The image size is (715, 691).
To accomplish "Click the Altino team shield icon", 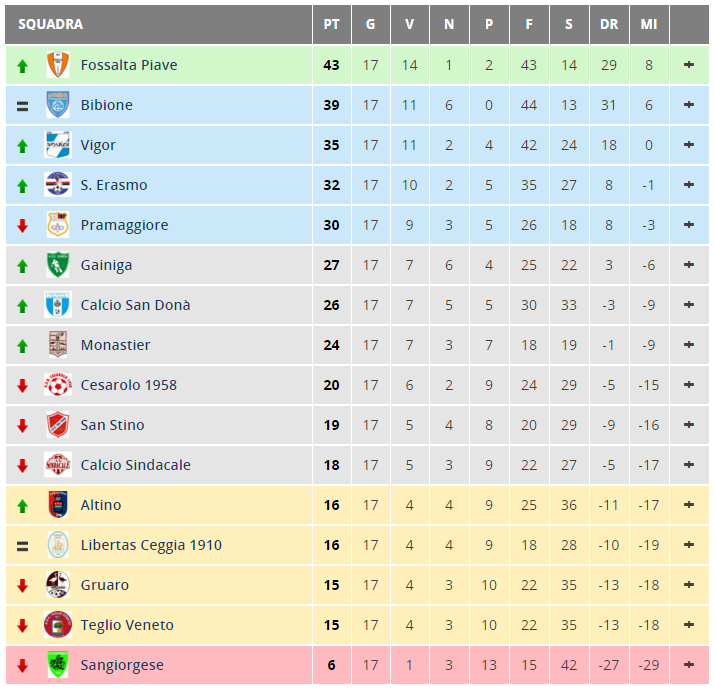I will pos(58,504).
